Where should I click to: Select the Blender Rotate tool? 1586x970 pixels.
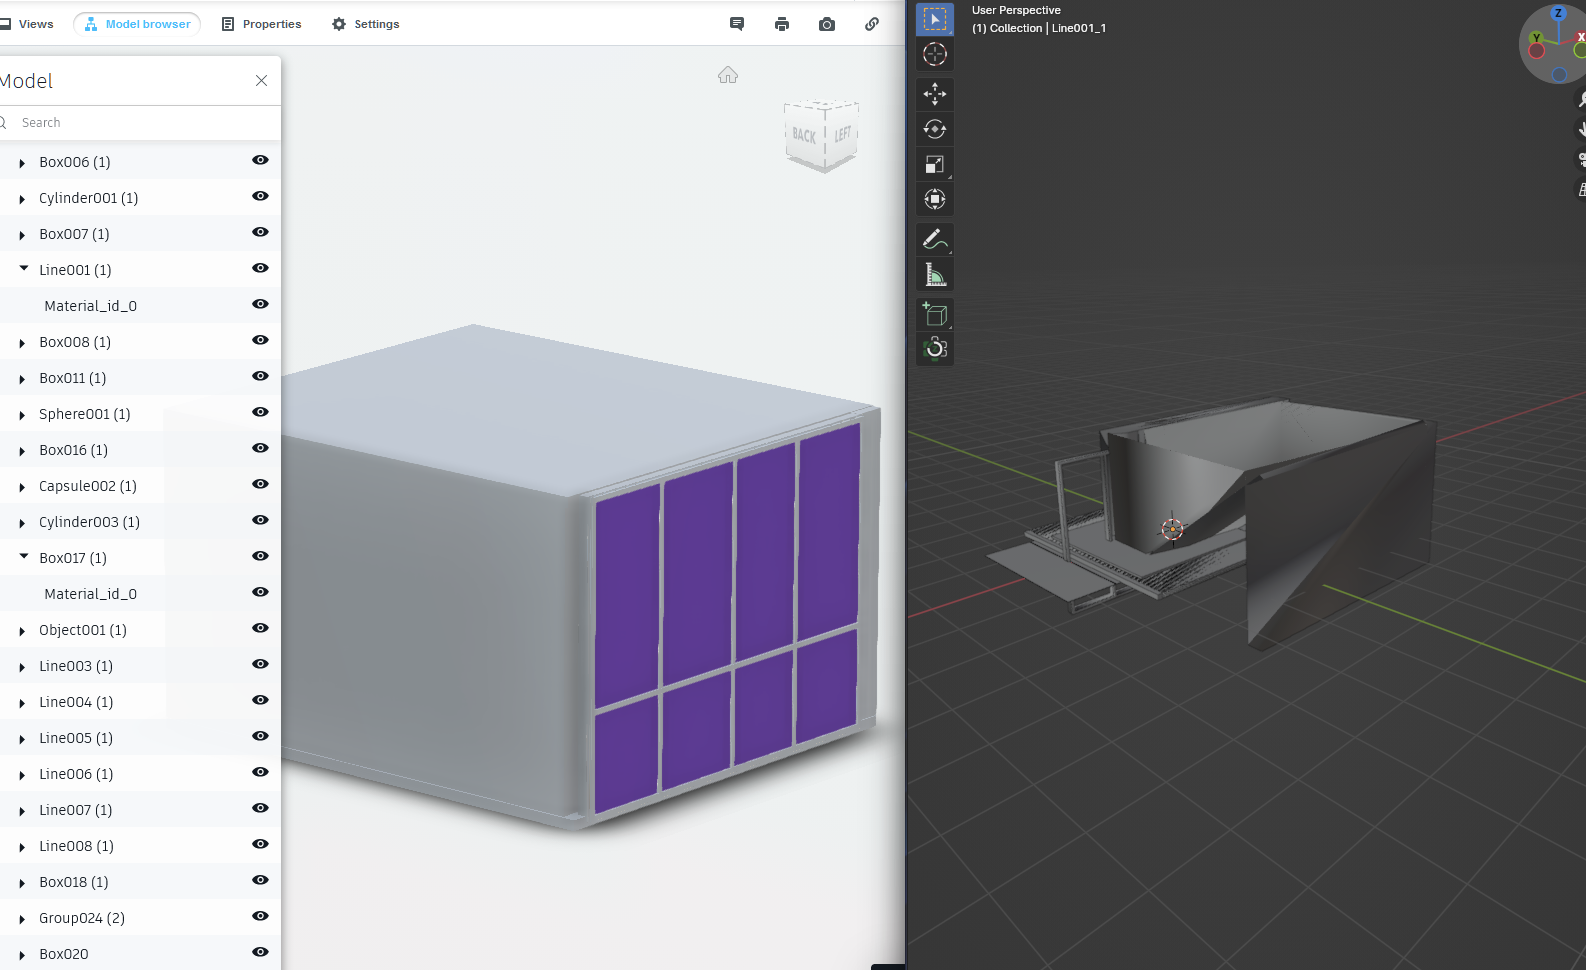(x=935, y=129)
